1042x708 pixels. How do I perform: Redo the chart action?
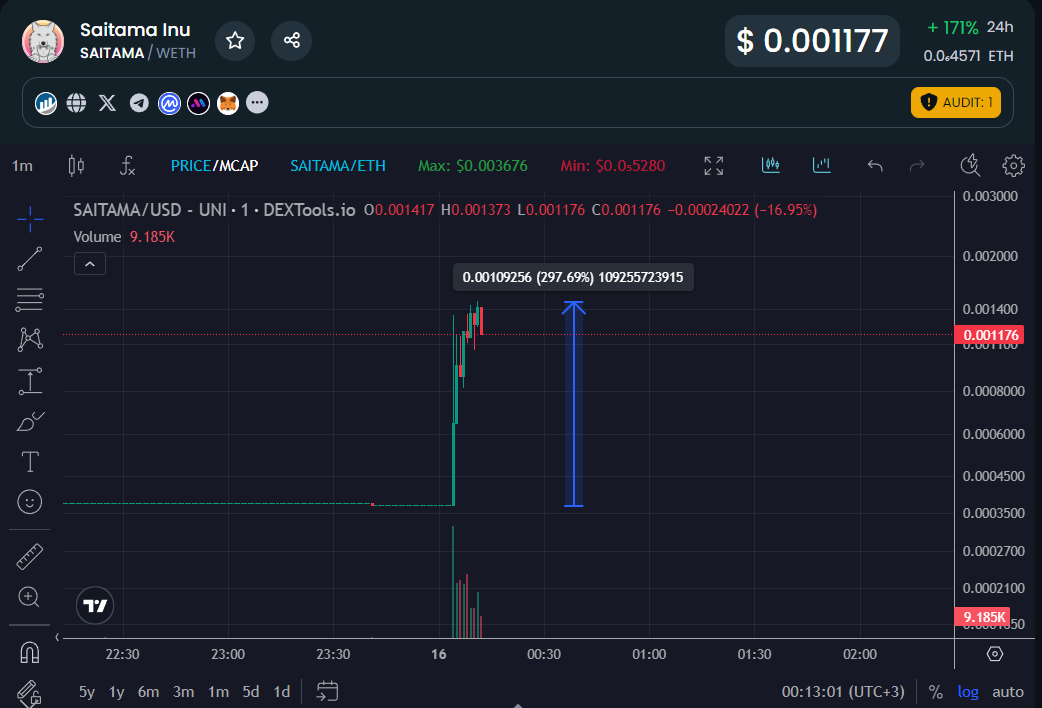pyautogui.click(x=917, y=166)
